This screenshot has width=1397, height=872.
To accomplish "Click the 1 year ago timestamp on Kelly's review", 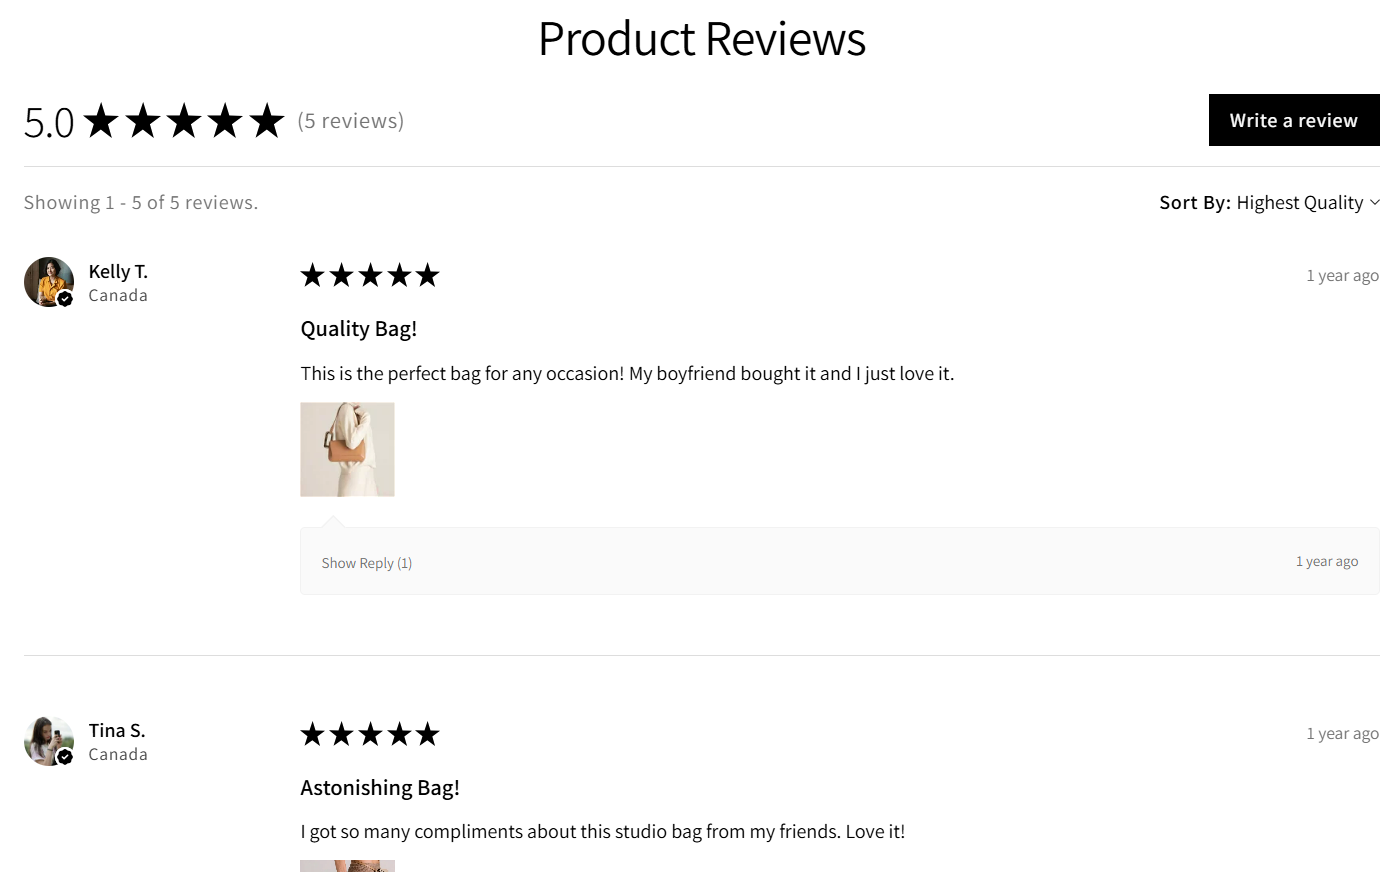I will [x=1342, y=275].
